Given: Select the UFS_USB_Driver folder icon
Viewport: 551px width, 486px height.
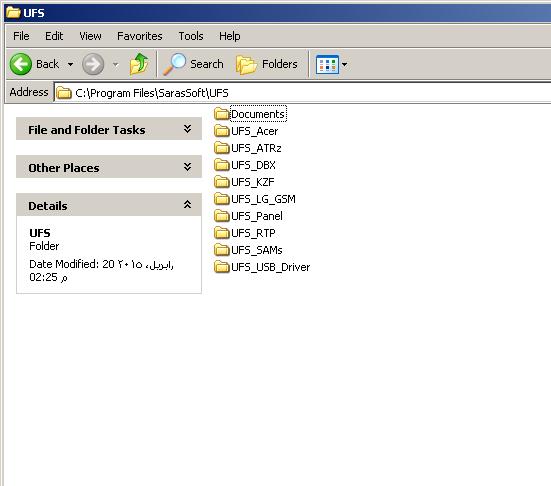Looking at the screenshot, I should (222, 267).
